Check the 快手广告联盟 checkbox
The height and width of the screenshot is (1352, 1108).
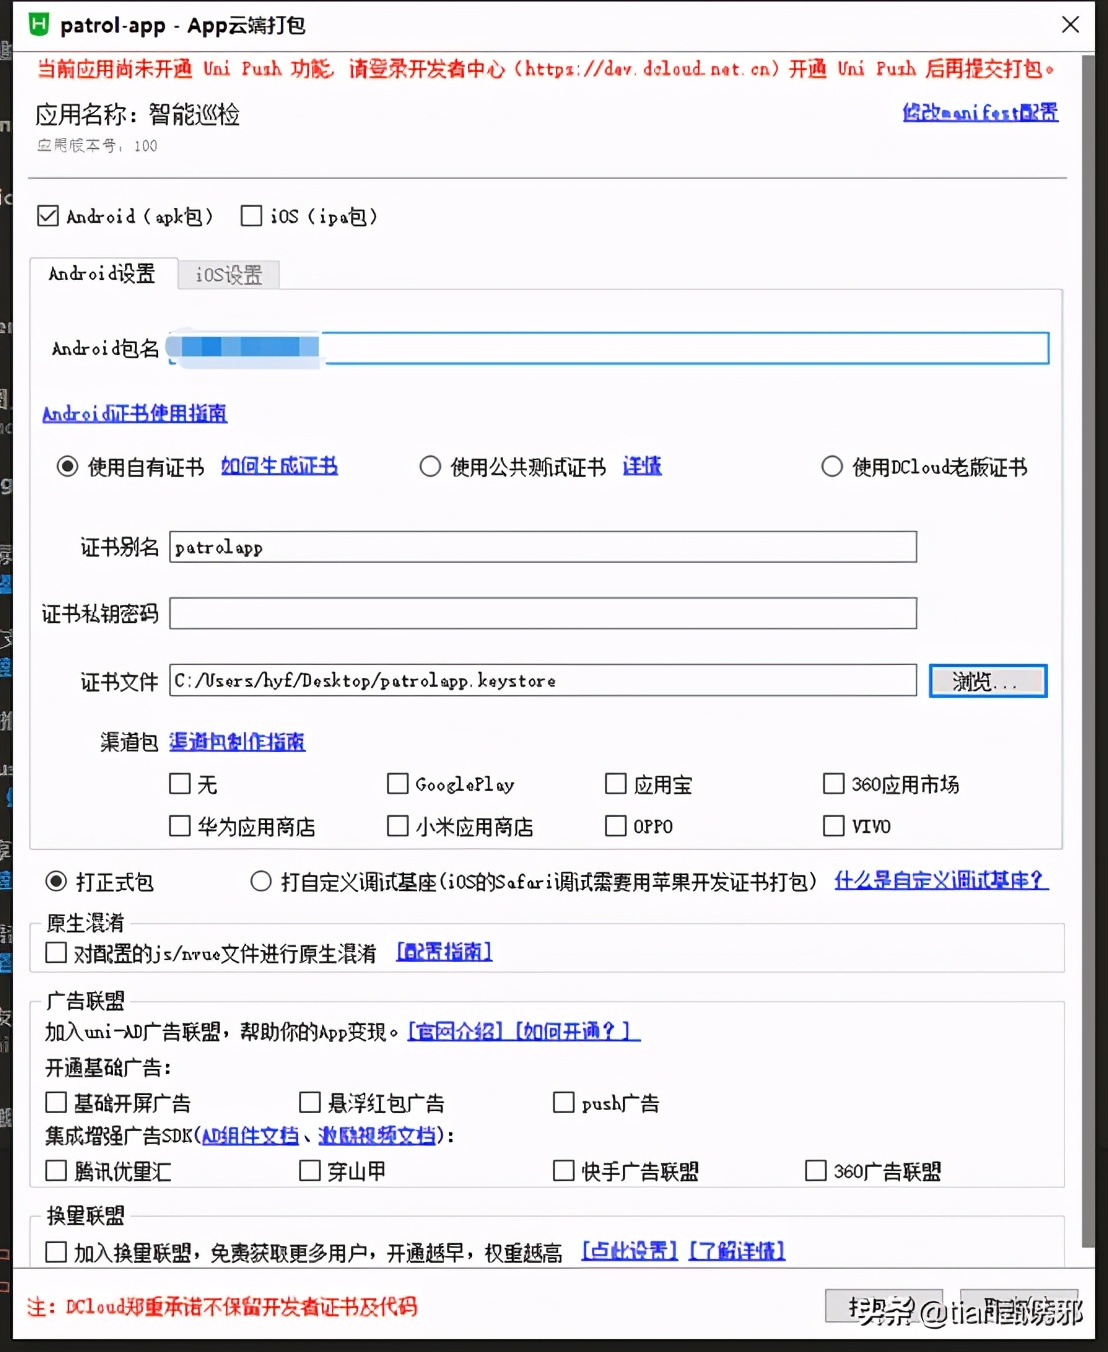tap(564, 1170)
